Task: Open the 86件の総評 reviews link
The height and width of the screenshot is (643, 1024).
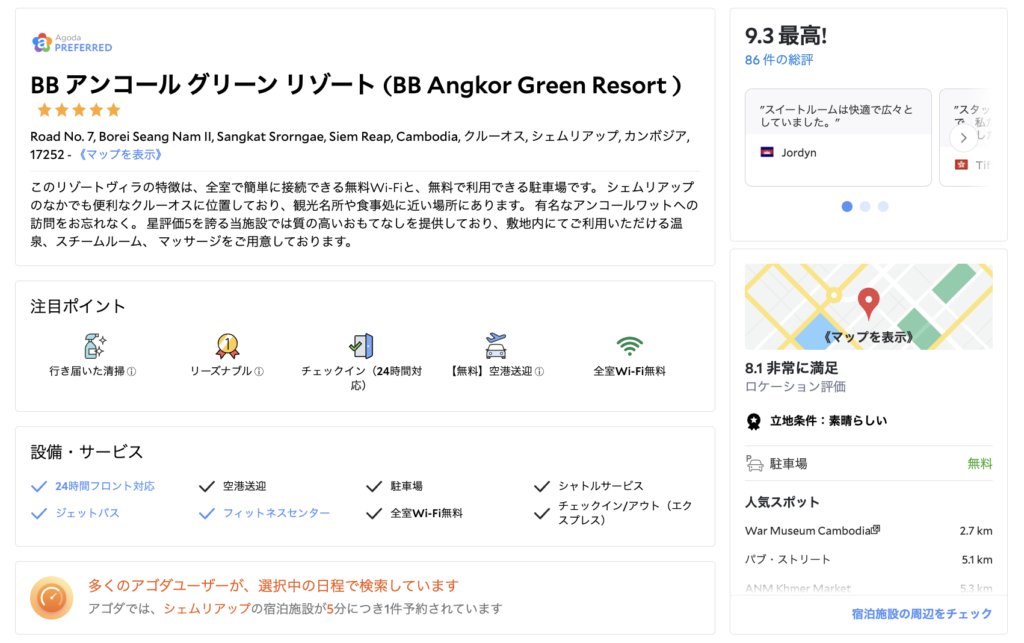Action: pos(779,60)
